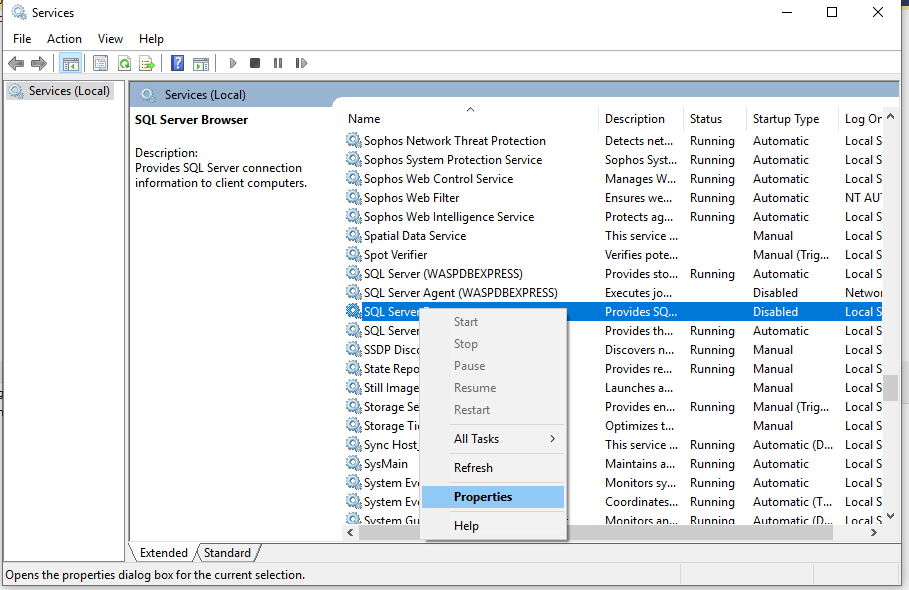The height and width of the screenshot is (590, 909).
Task: Open the Help menu in menu bar
Action: pos(151,39)
